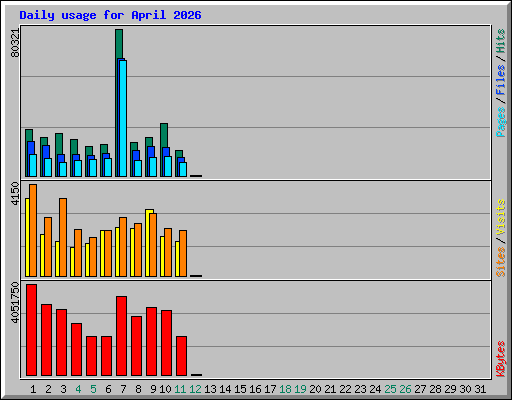Click the orange sites bar for day 1
The width and height of the screenshot is (512, 400).
pos(33,230)
